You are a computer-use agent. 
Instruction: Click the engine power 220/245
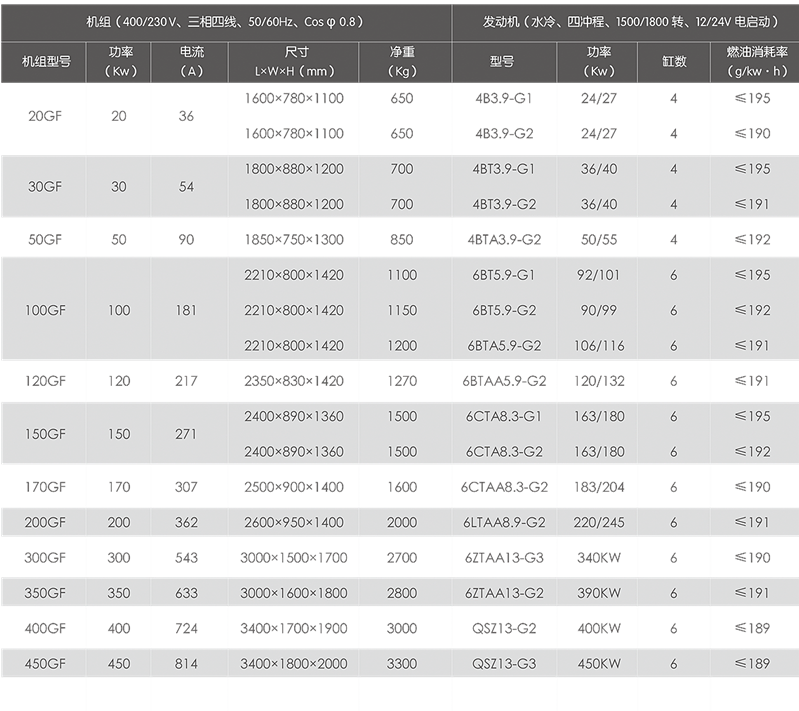coord(599,522)
